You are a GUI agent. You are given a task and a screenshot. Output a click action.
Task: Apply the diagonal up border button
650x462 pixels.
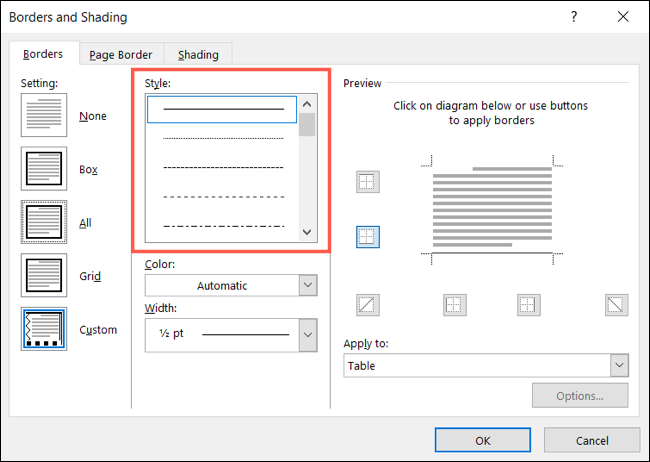click(x=367, y=305)
